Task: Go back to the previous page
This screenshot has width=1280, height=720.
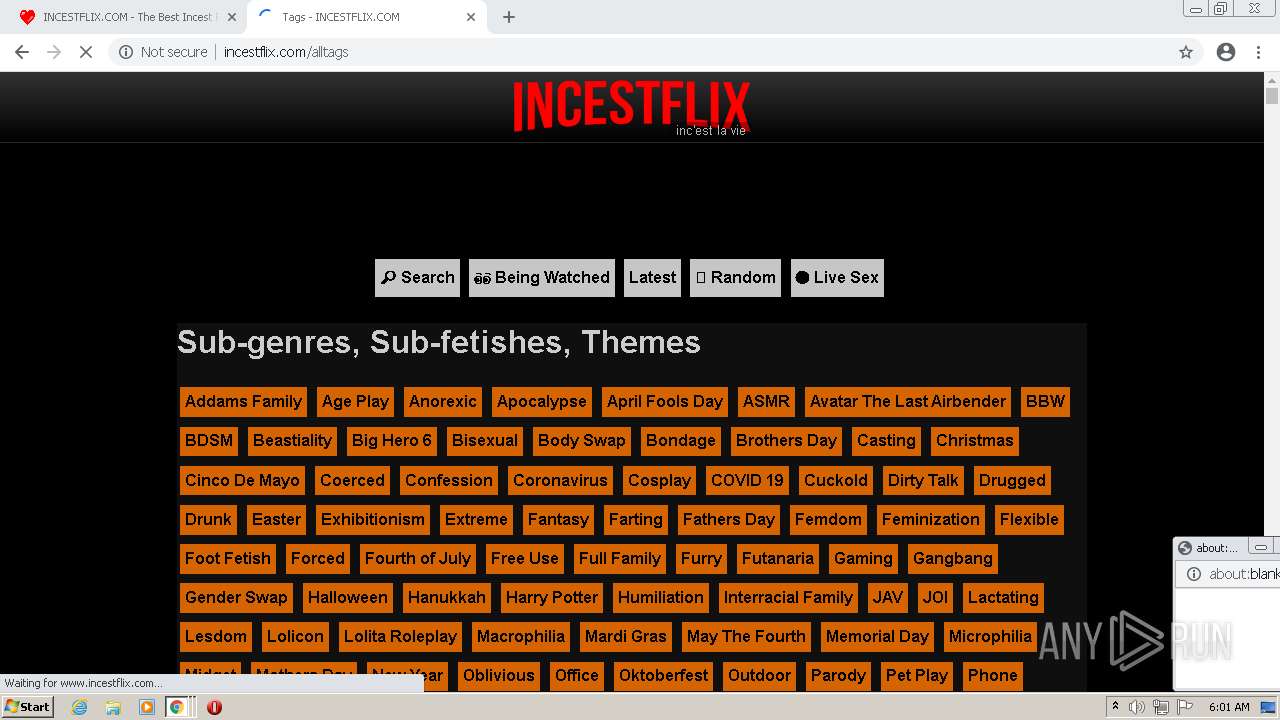Action: coord(22,52)
